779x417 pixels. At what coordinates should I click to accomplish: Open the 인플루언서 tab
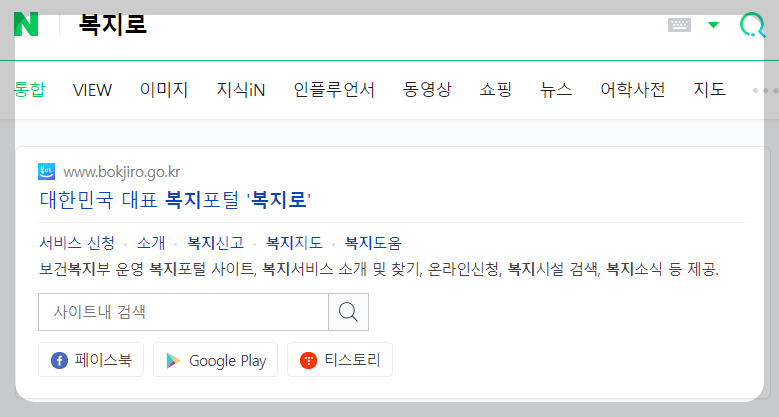[334, 90]
